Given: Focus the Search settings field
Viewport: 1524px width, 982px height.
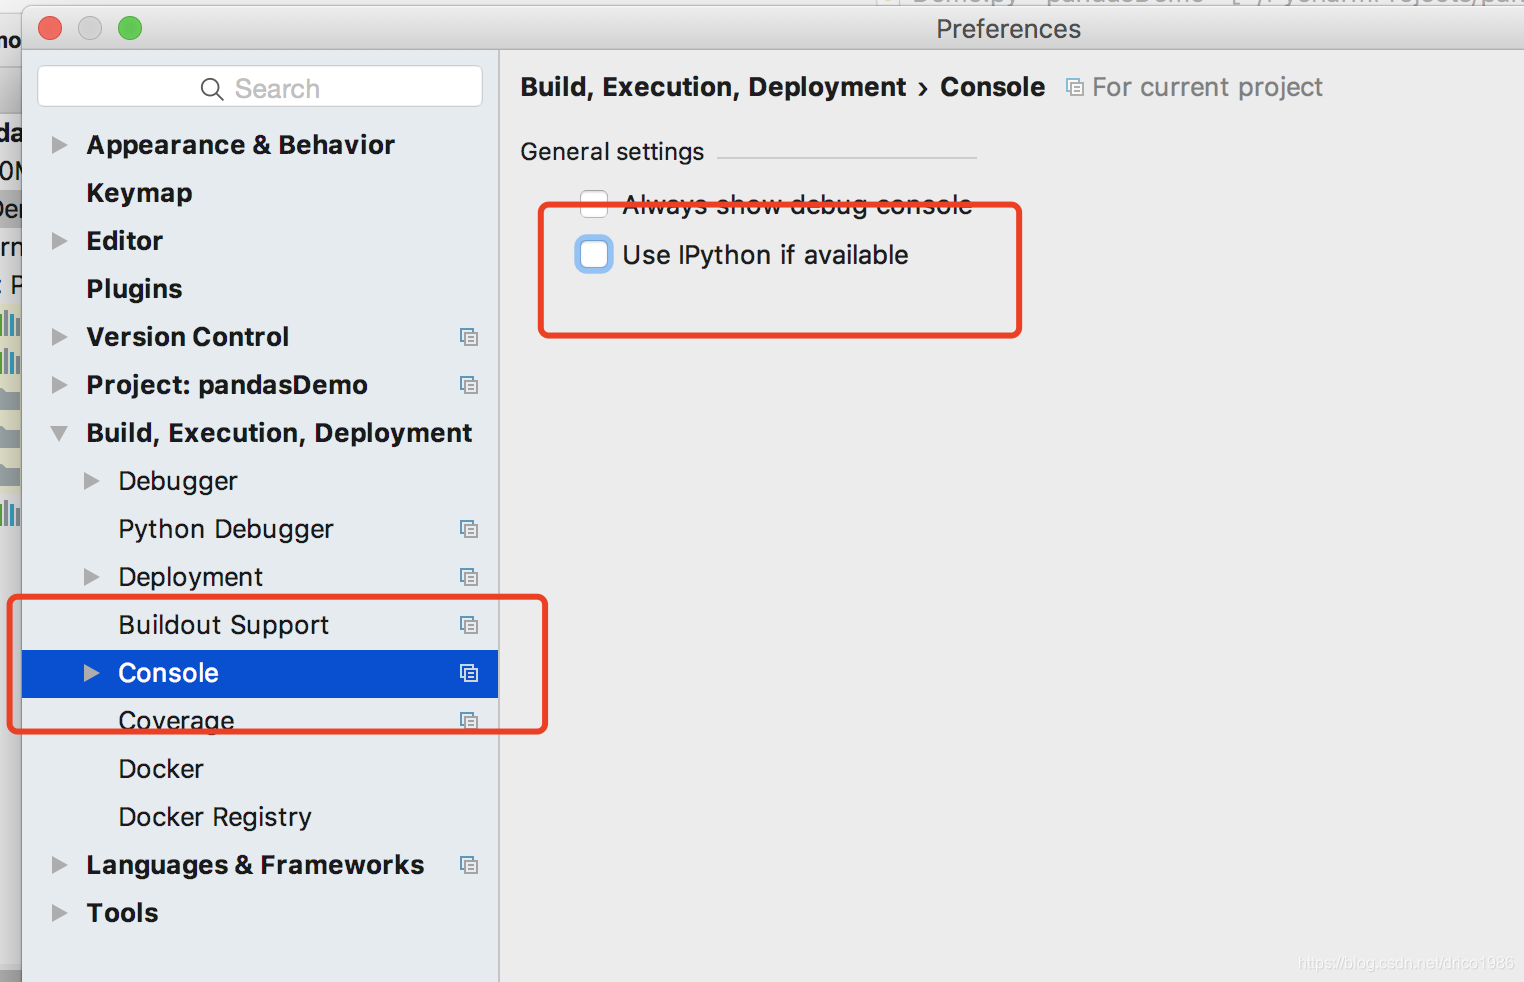Looking at the screenshot, I should click(260, 87).
